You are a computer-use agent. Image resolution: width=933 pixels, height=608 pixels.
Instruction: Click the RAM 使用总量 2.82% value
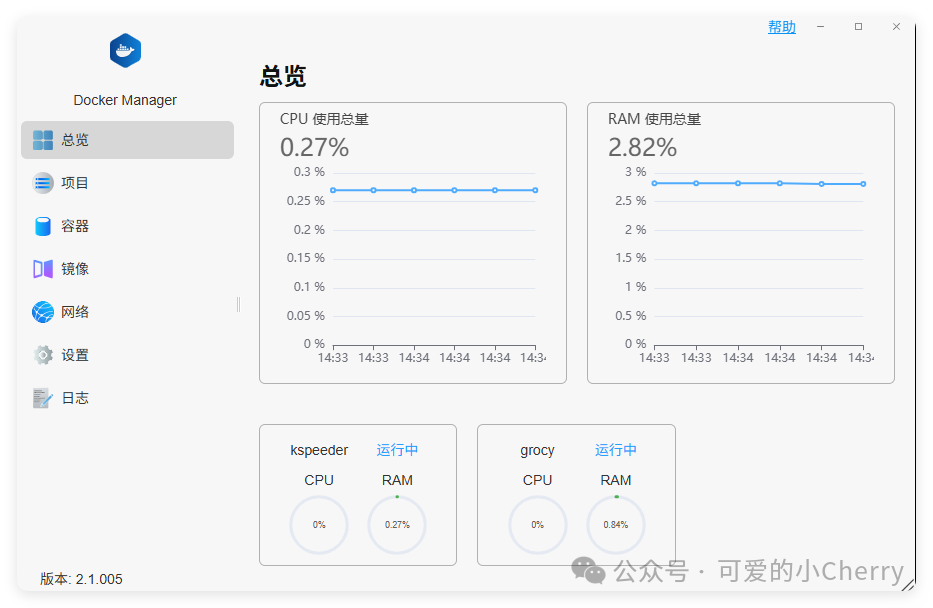click(642, 148)
